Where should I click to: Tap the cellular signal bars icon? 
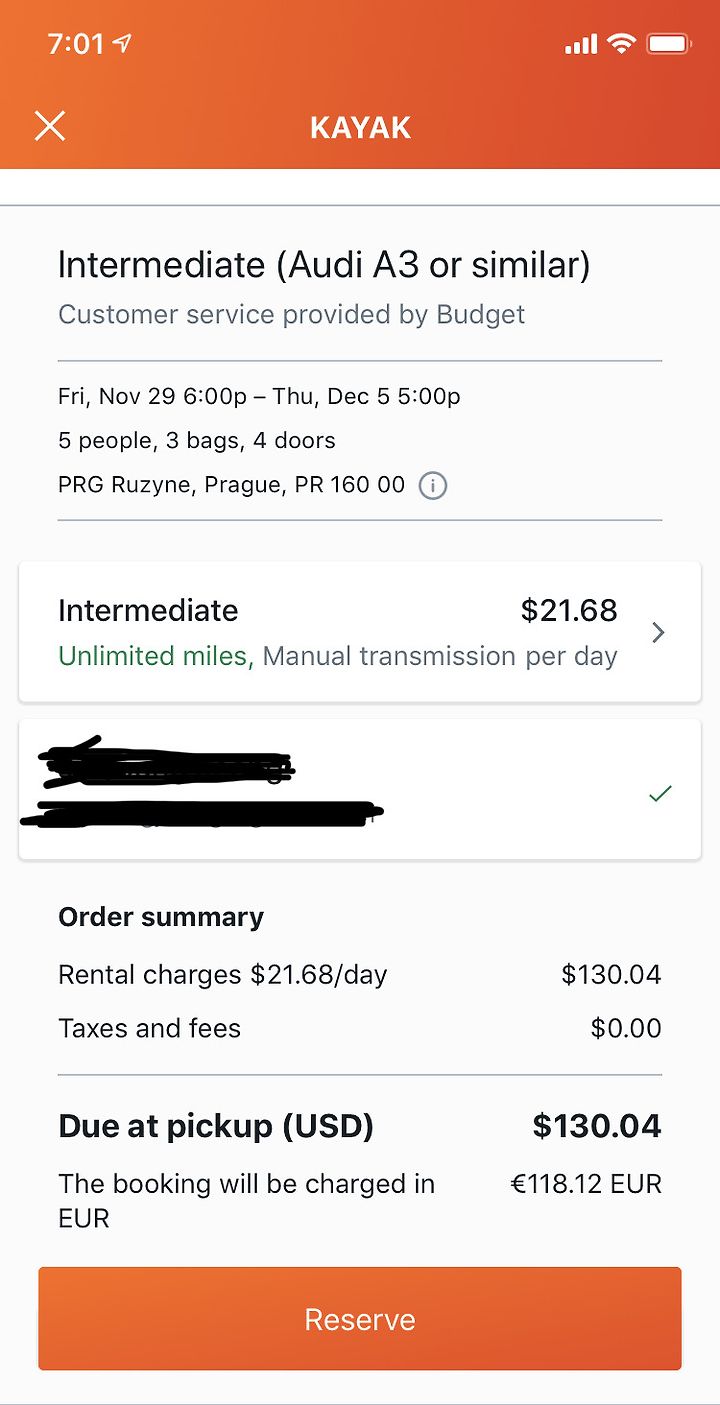click(x=580, y=44)
